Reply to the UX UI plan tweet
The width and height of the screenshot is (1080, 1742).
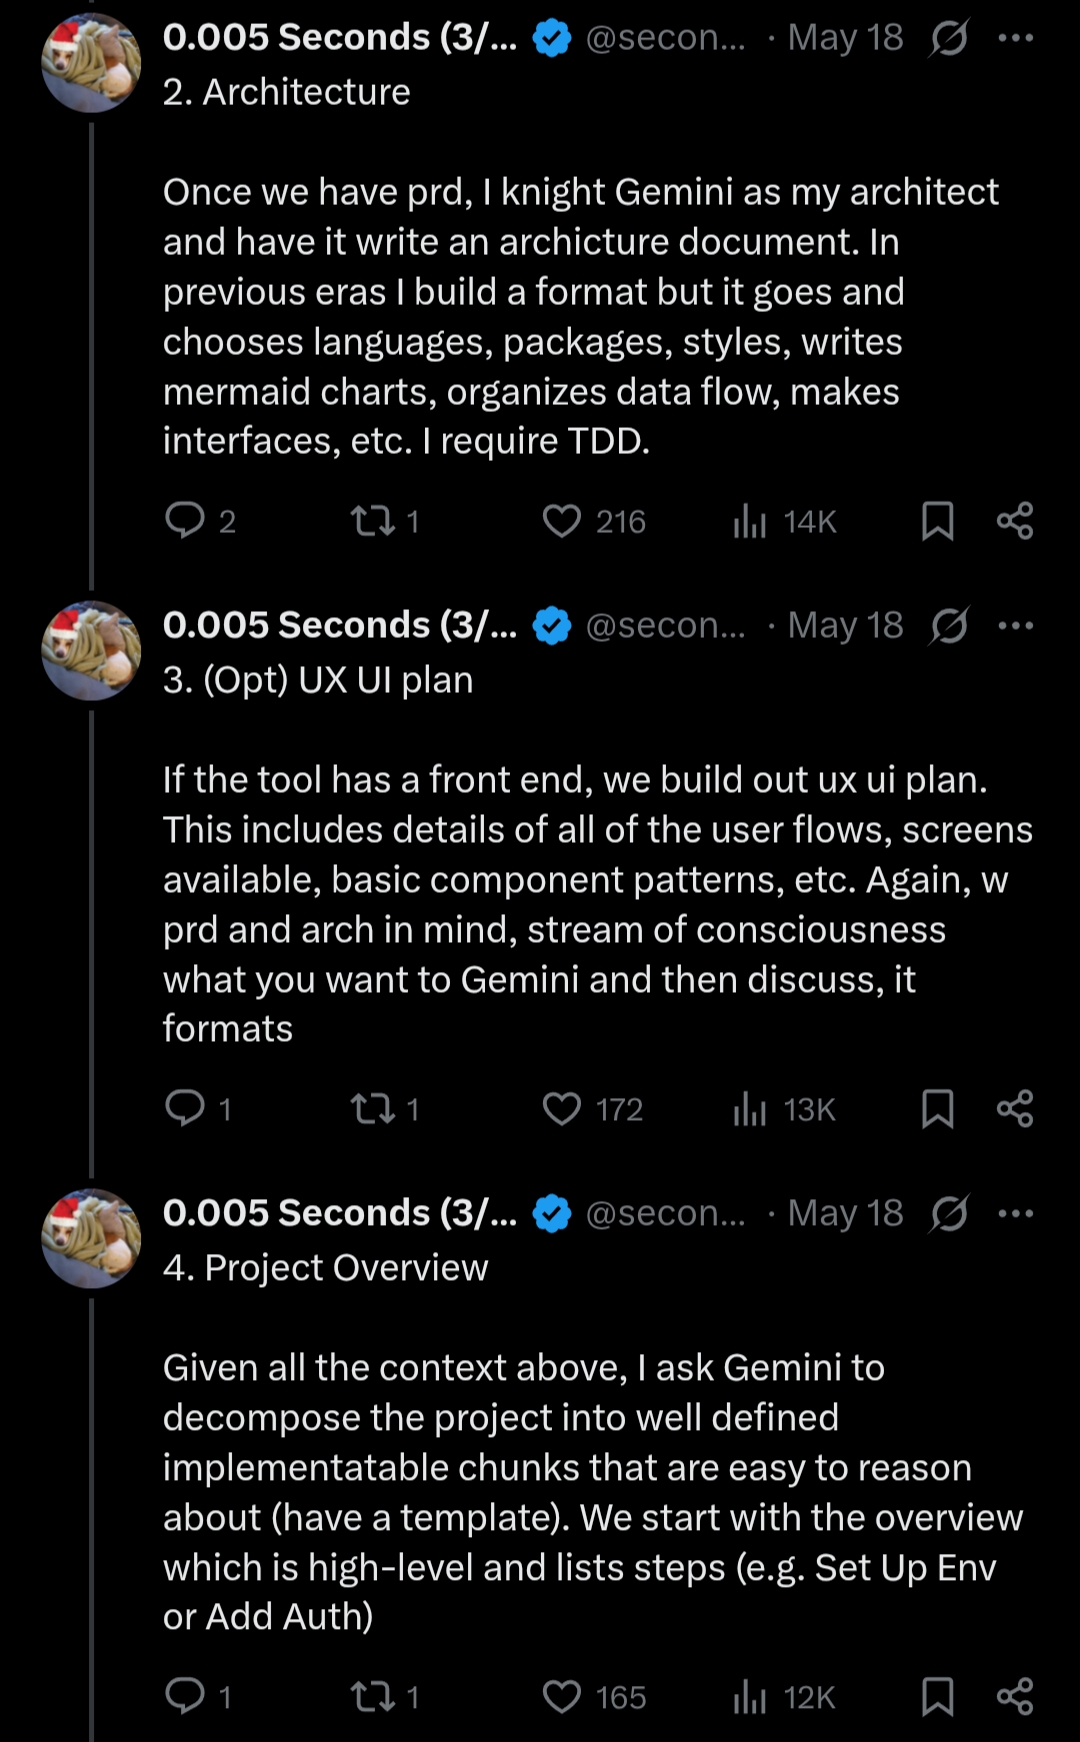coord(185,1109)
